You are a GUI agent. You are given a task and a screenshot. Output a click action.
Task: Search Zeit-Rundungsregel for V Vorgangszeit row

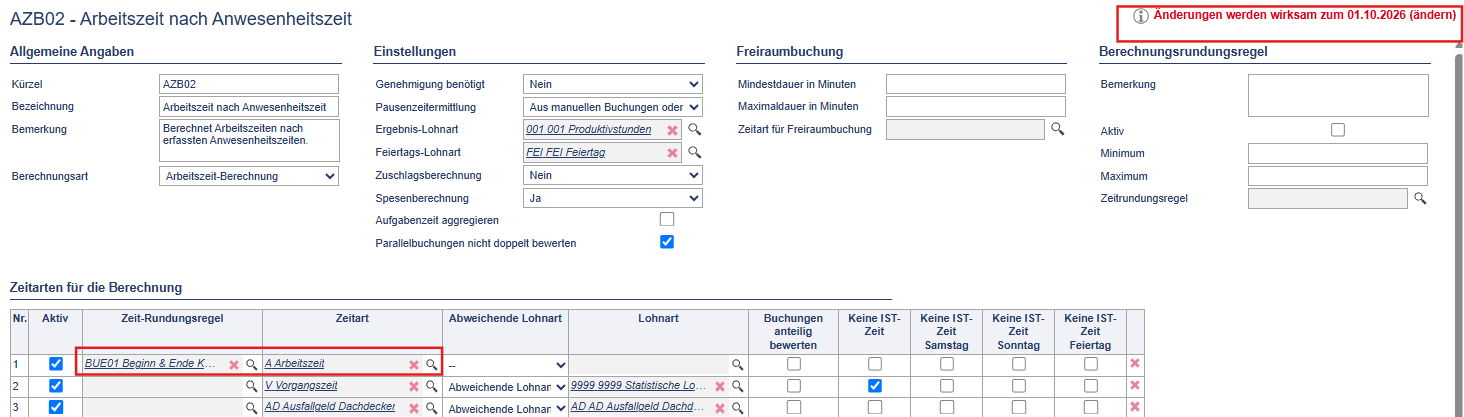(252, 386)
